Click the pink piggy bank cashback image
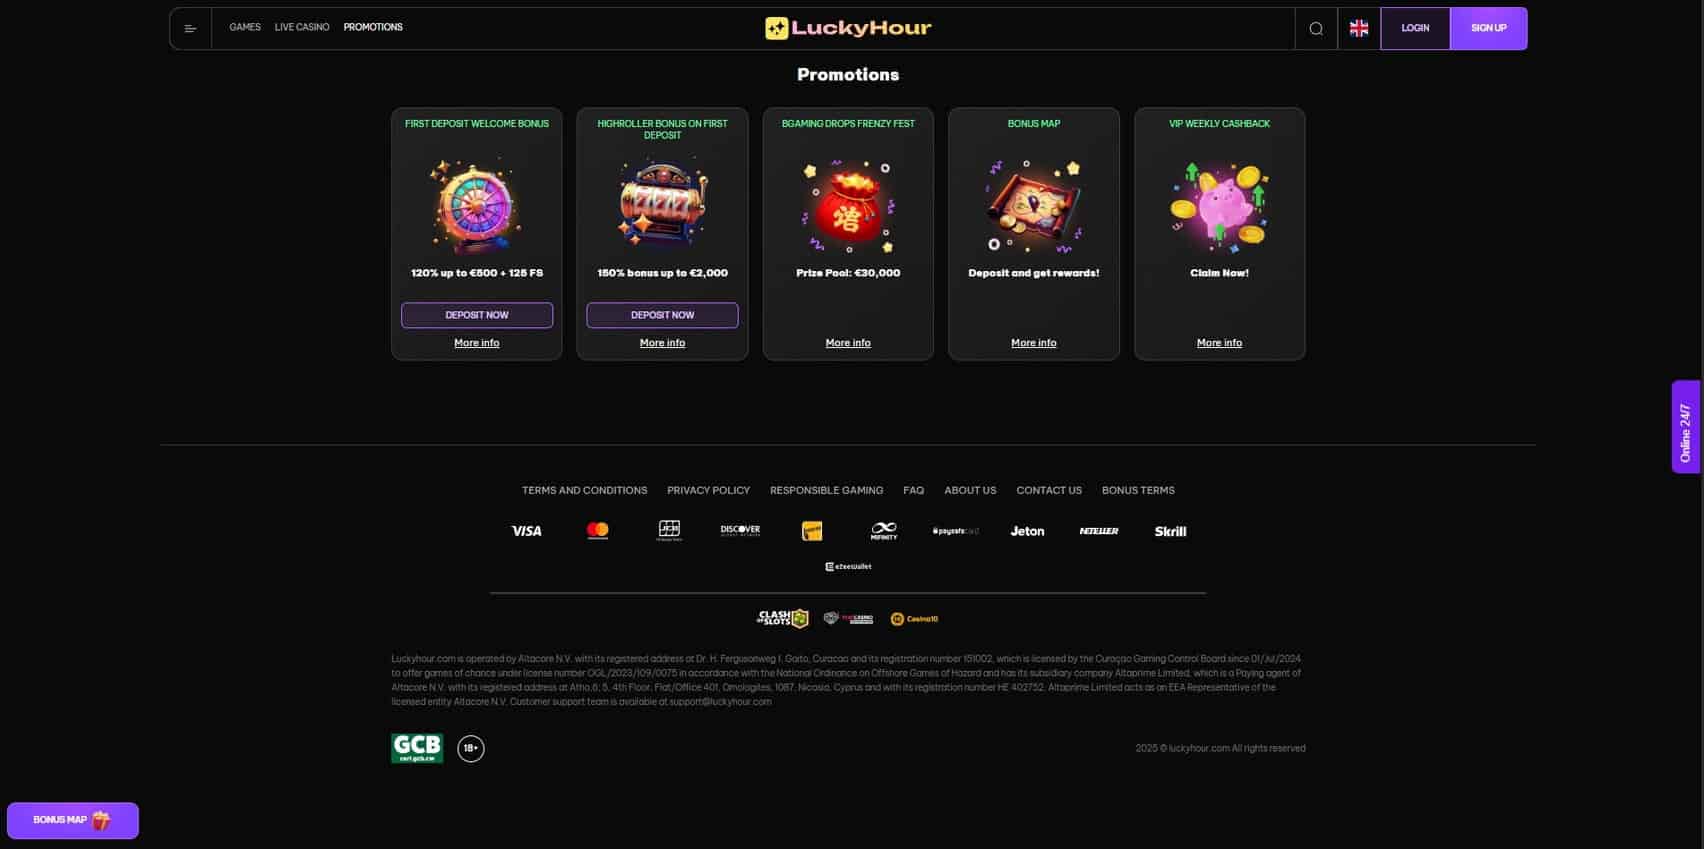The height and width of the screenshot is (849, 1704). coord(1219,206)
